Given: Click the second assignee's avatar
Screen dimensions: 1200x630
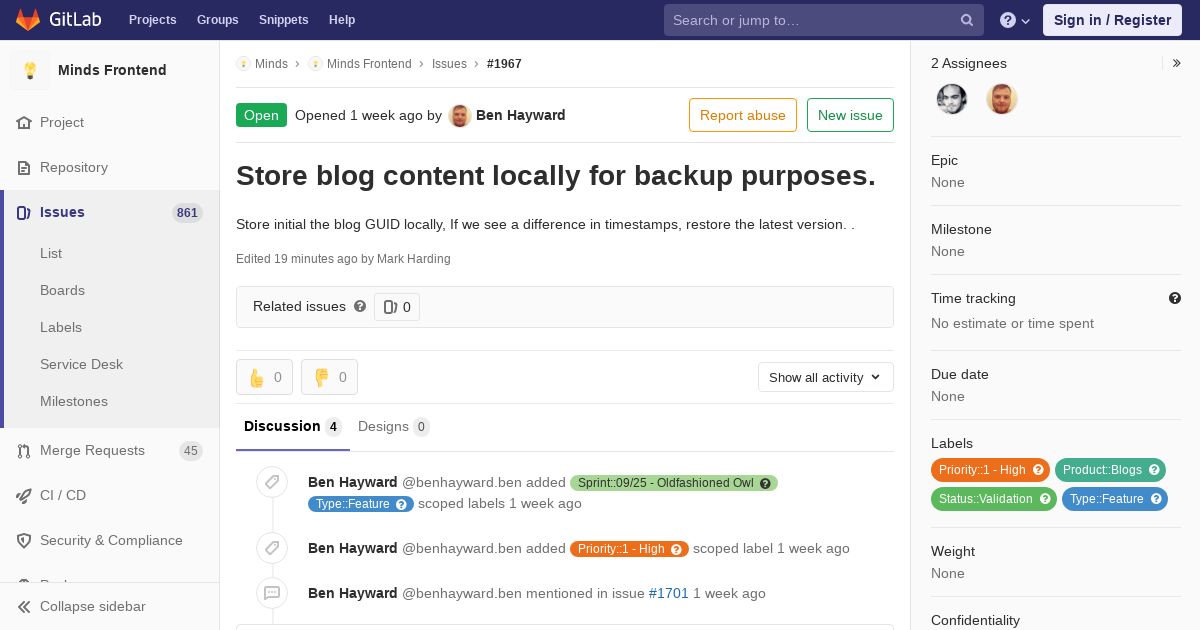Looking at the screenshot, I should tap(1002, 98).
